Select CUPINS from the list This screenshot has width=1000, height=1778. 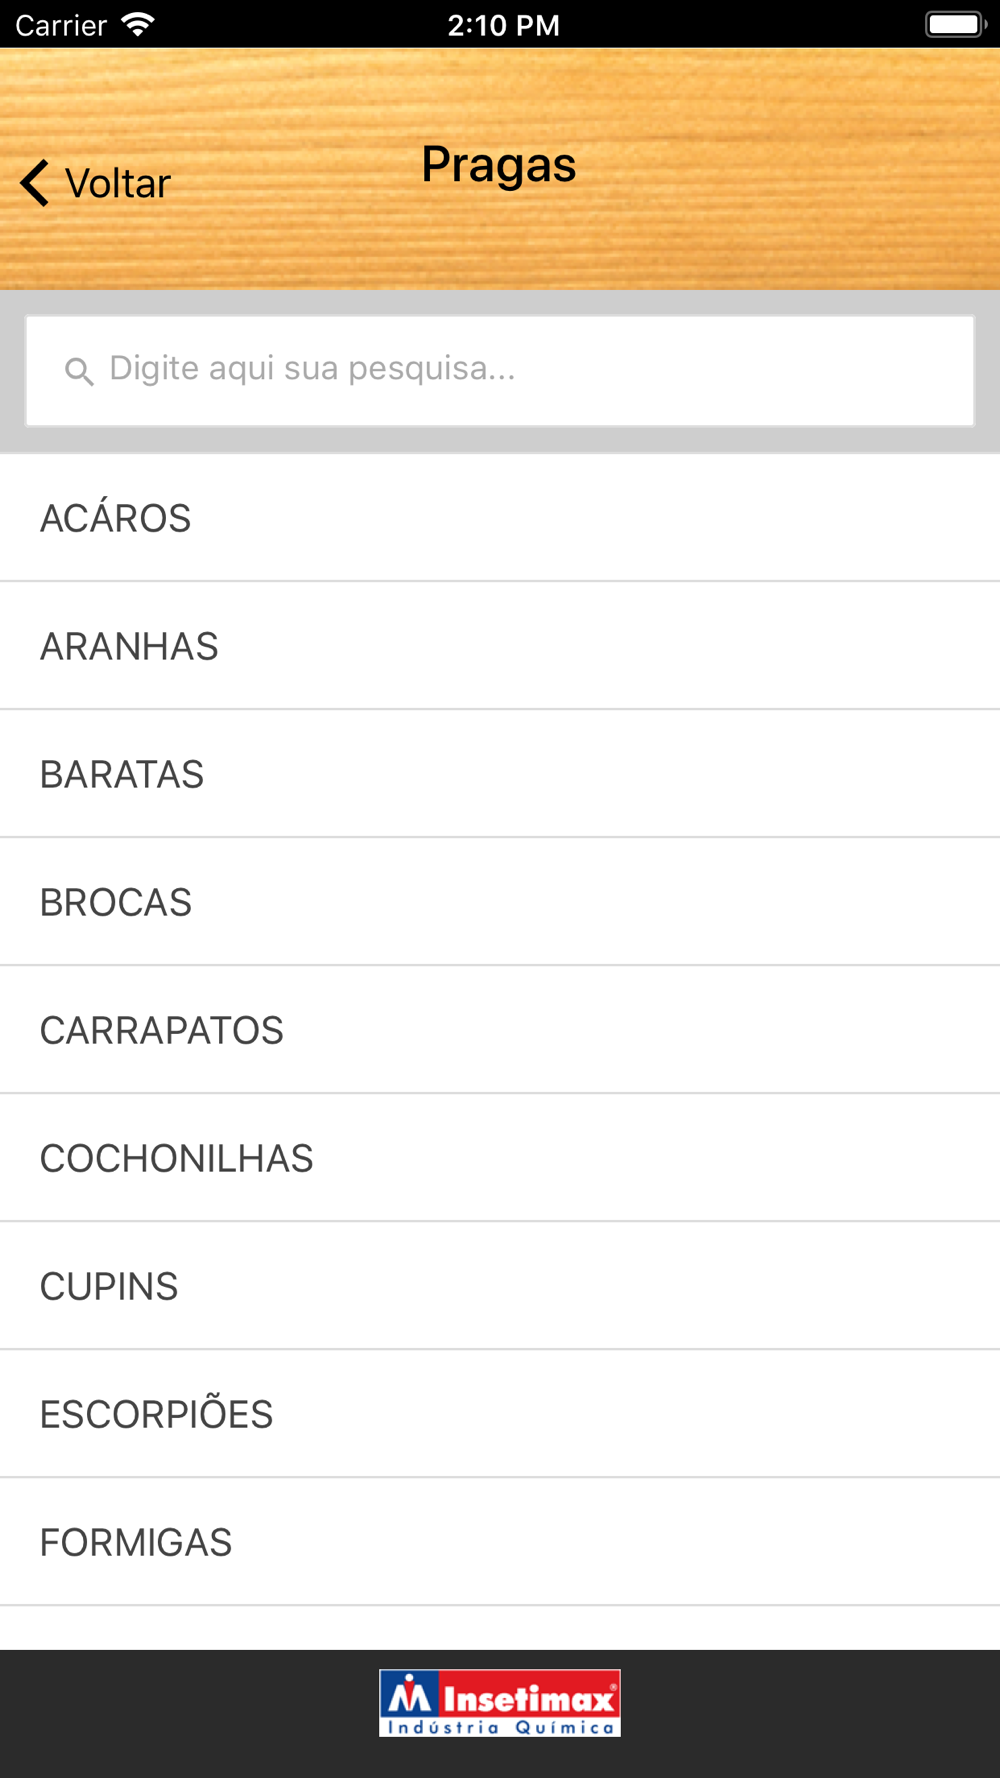pyautogui.click(x=500, y=1286)
